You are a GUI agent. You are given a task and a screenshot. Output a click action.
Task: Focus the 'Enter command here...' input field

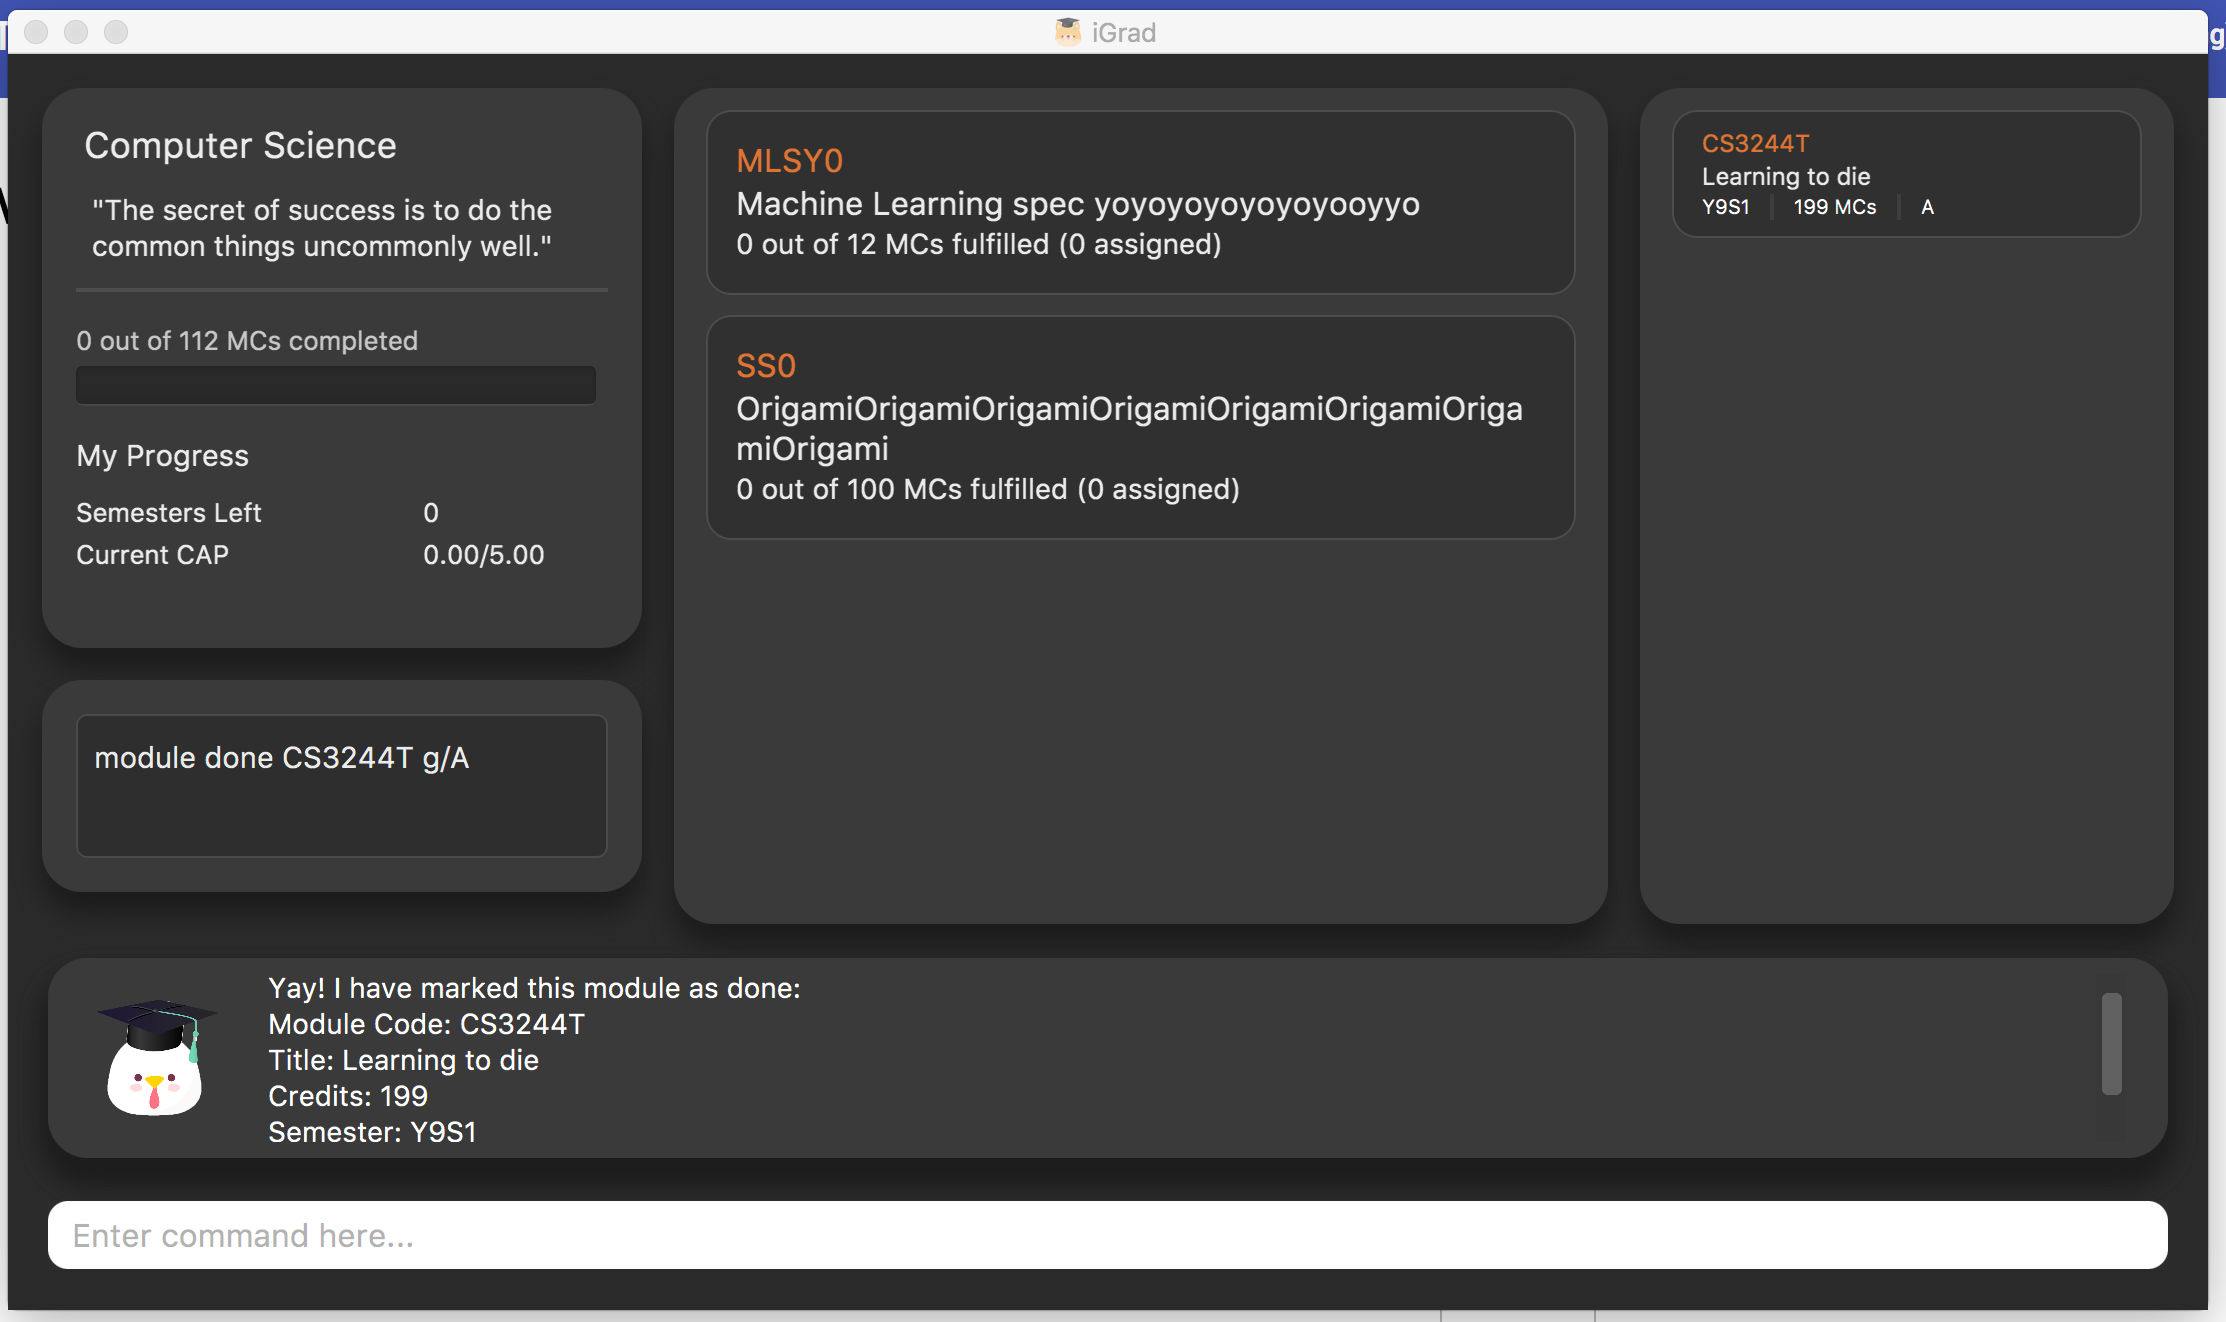[x=1108, y=1235]
